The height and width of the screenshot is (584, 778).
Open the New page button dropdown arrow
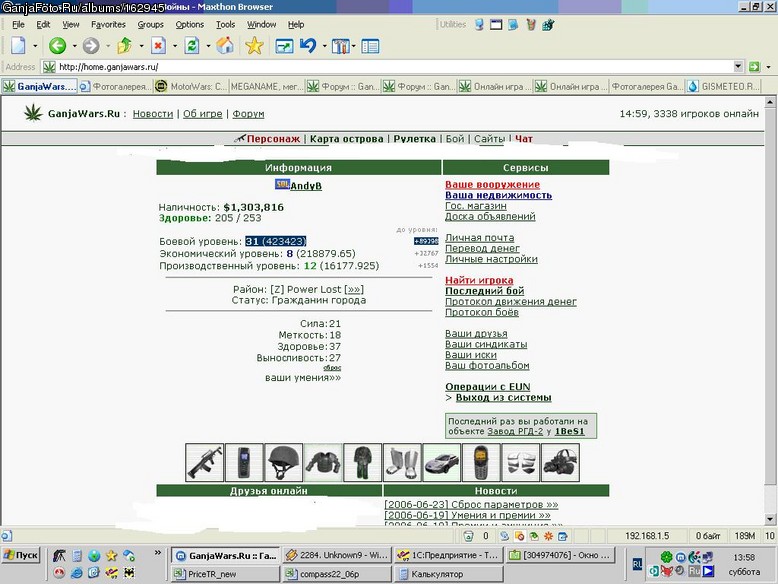pos(35,46)
